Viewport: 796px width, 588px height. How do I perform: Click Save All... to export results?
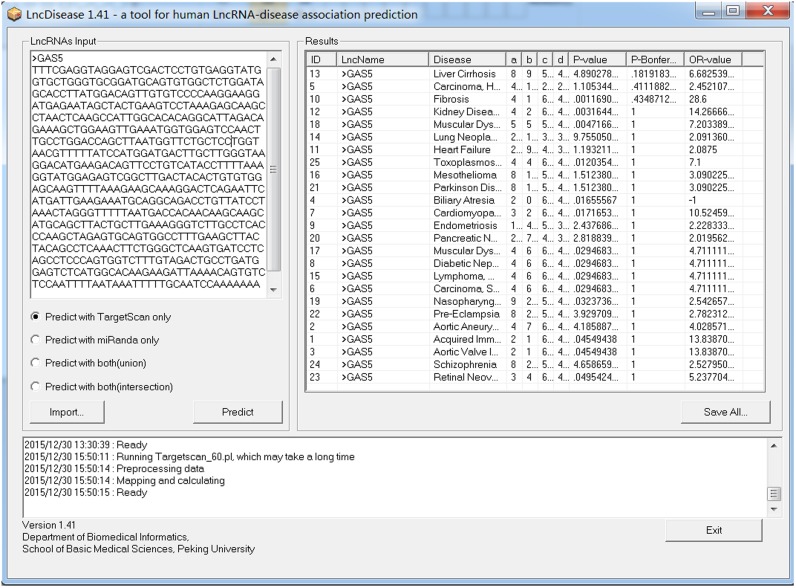tap(724, 412)
